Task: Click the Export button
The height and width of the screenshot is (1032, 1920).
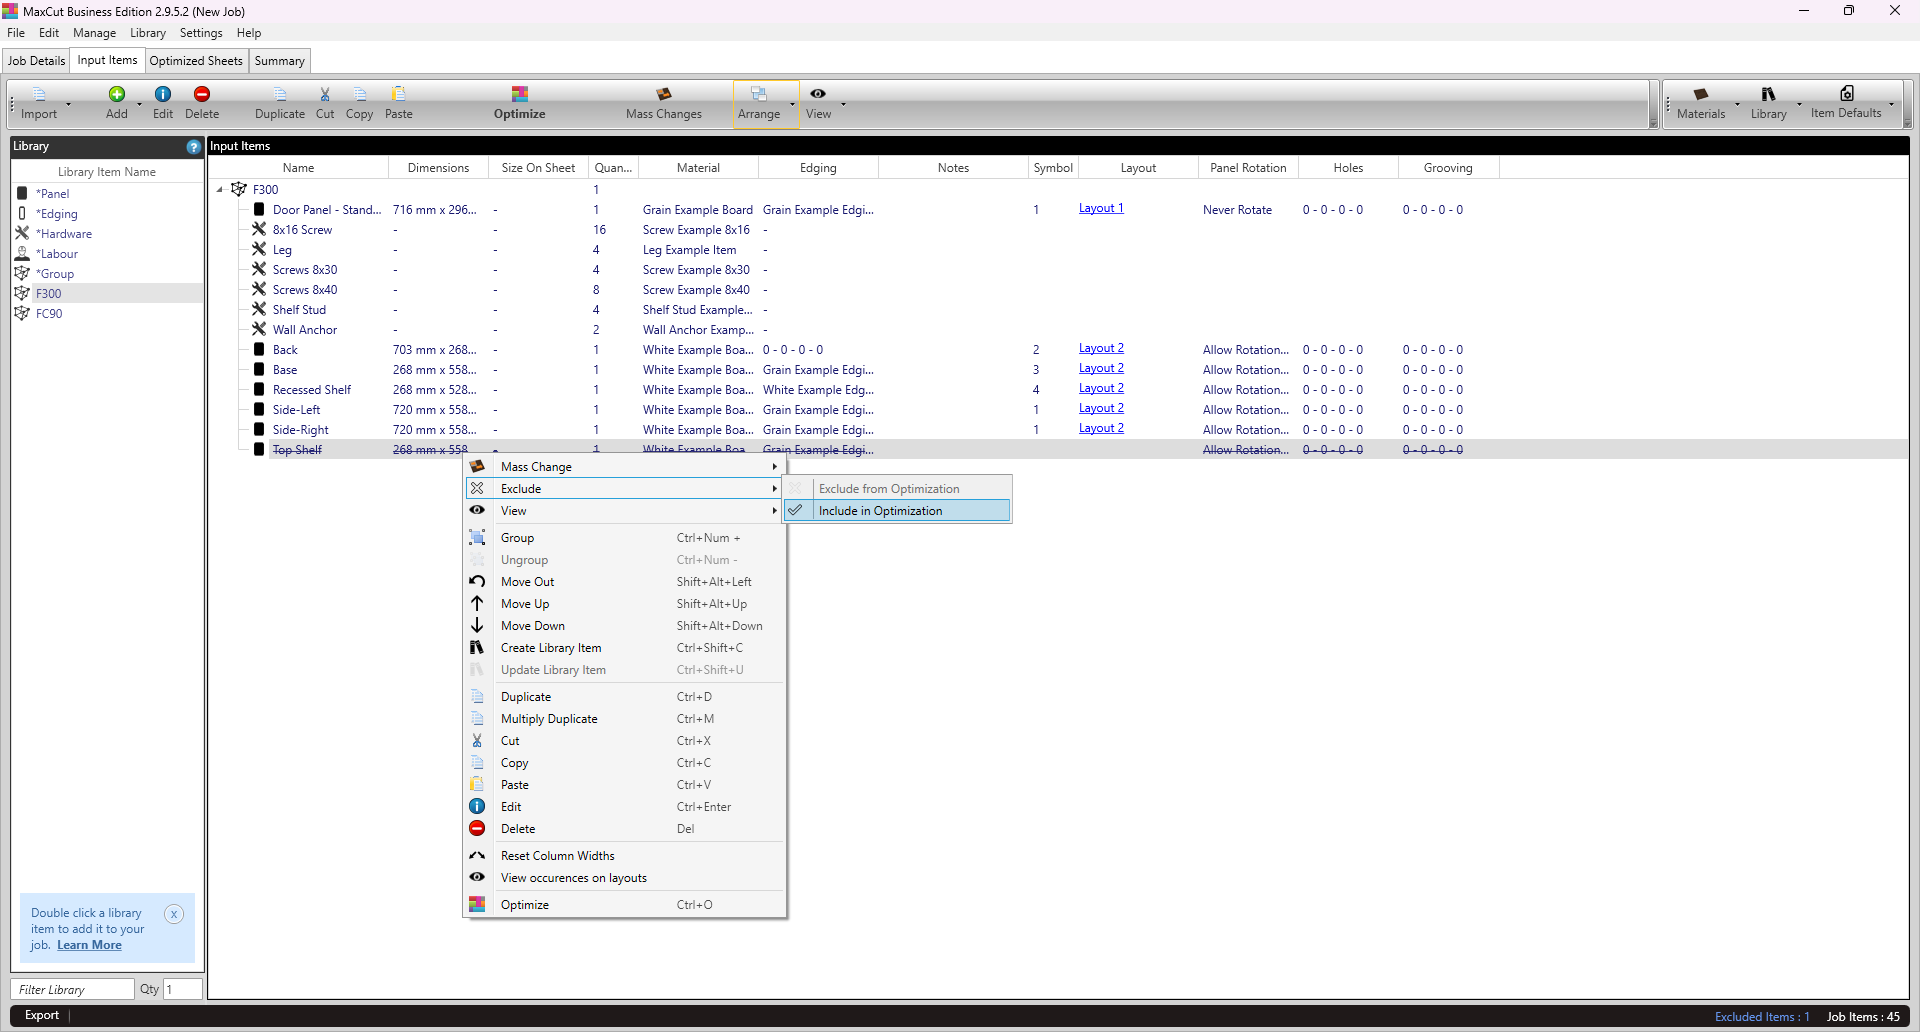Action: (x=42, y=1015)
